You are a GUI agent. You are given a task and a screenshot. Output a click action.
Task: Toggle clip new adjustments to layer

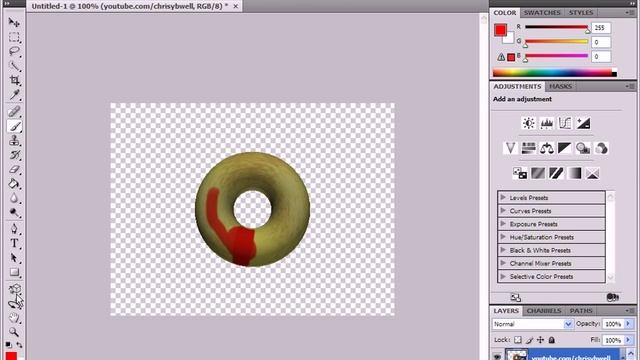coord(612,297)
